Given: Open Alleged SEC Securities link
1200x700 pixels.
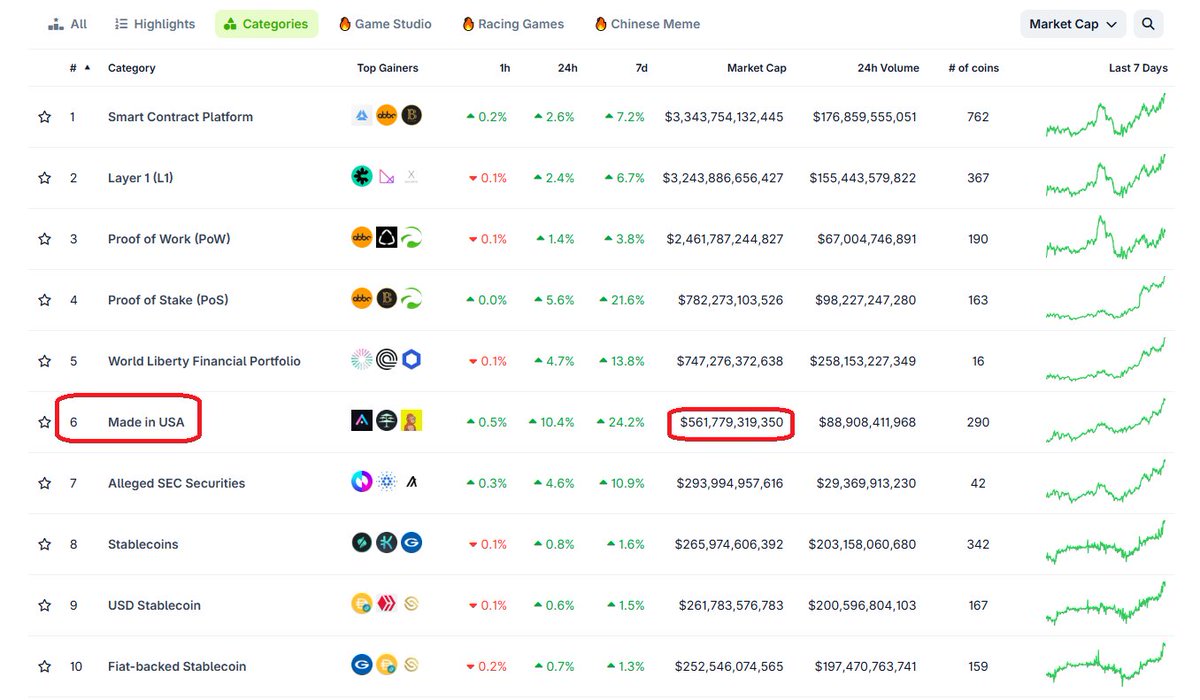Looking at the screenshot, I should click(x=176, y=483).
